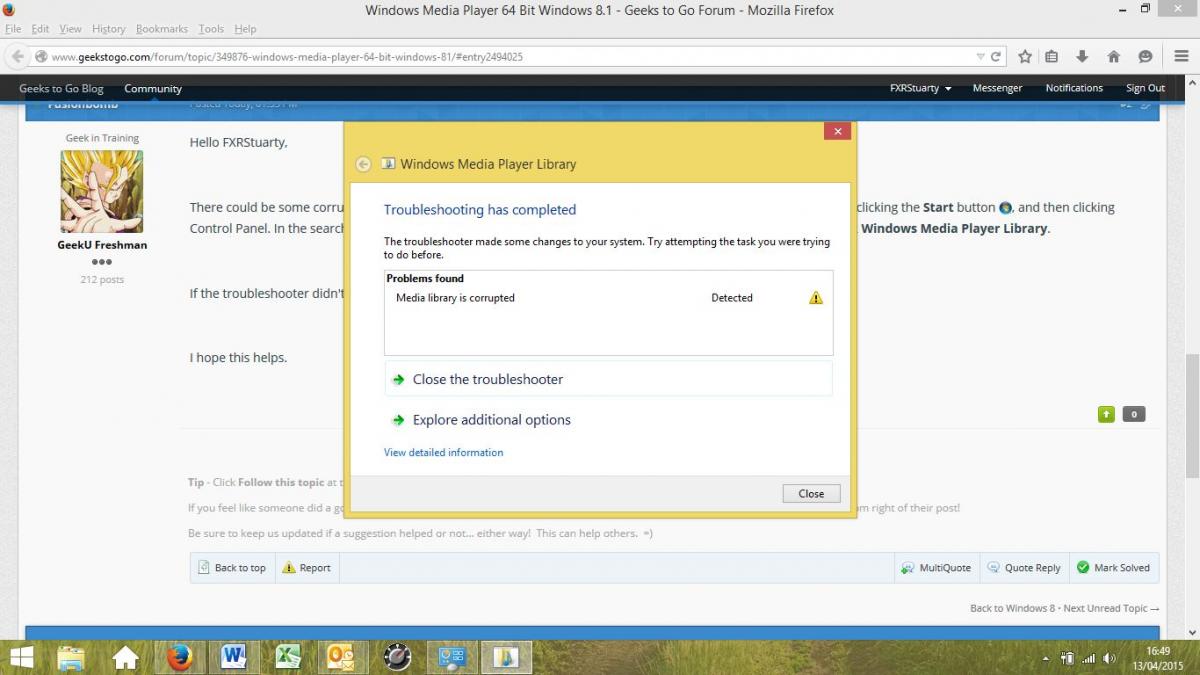1200x675 pixels.
Task: Open the address bar history dropdown arrow
Action: pyautogui.click(x=981, y=57)
